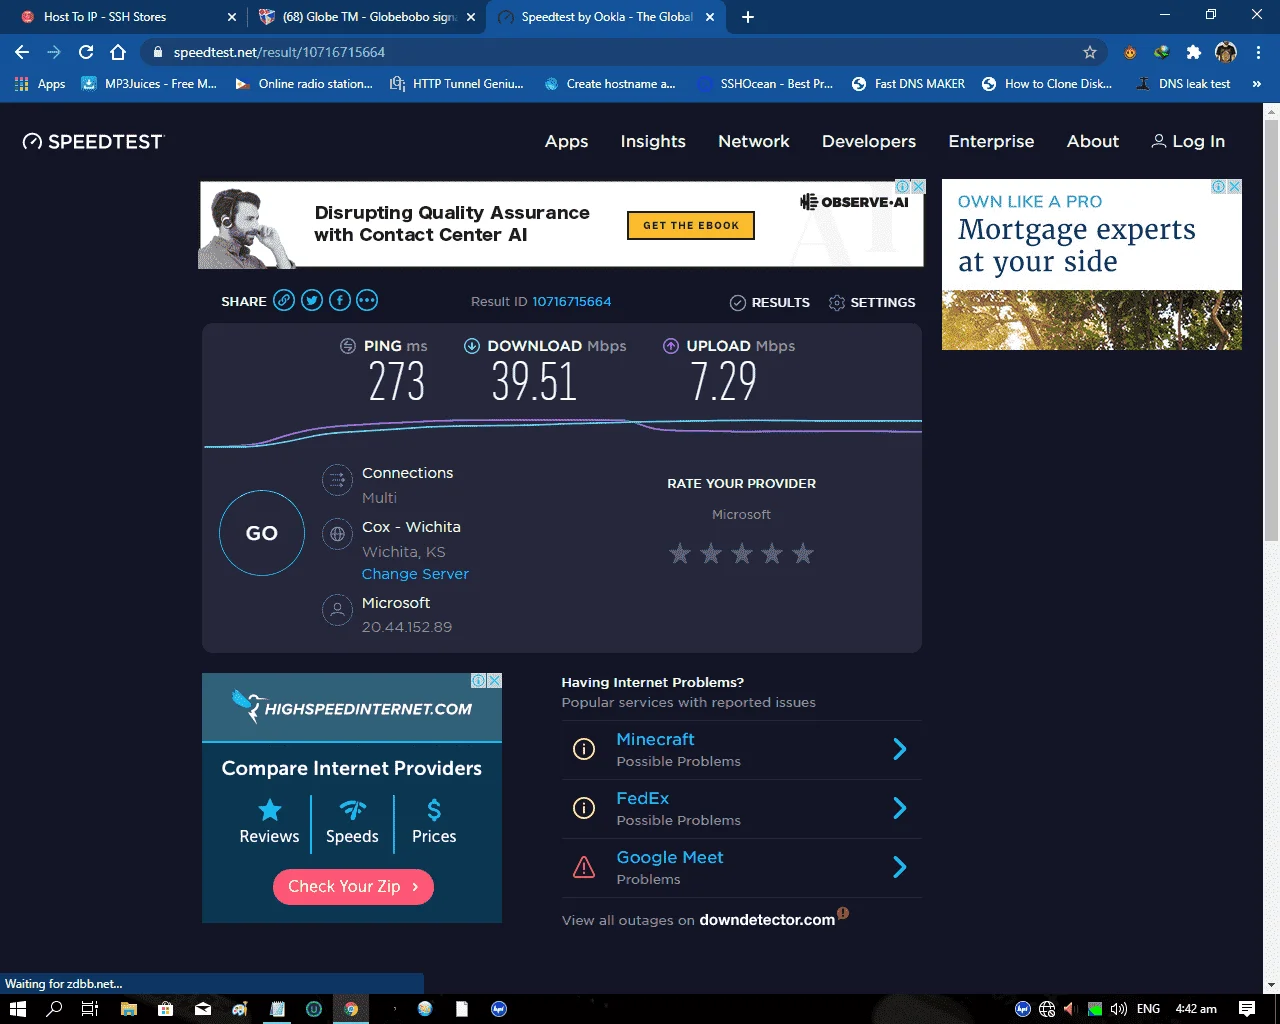Go back to the previous page
This screenshot has width=1280, height=1024.
click(x=22, y=52)
